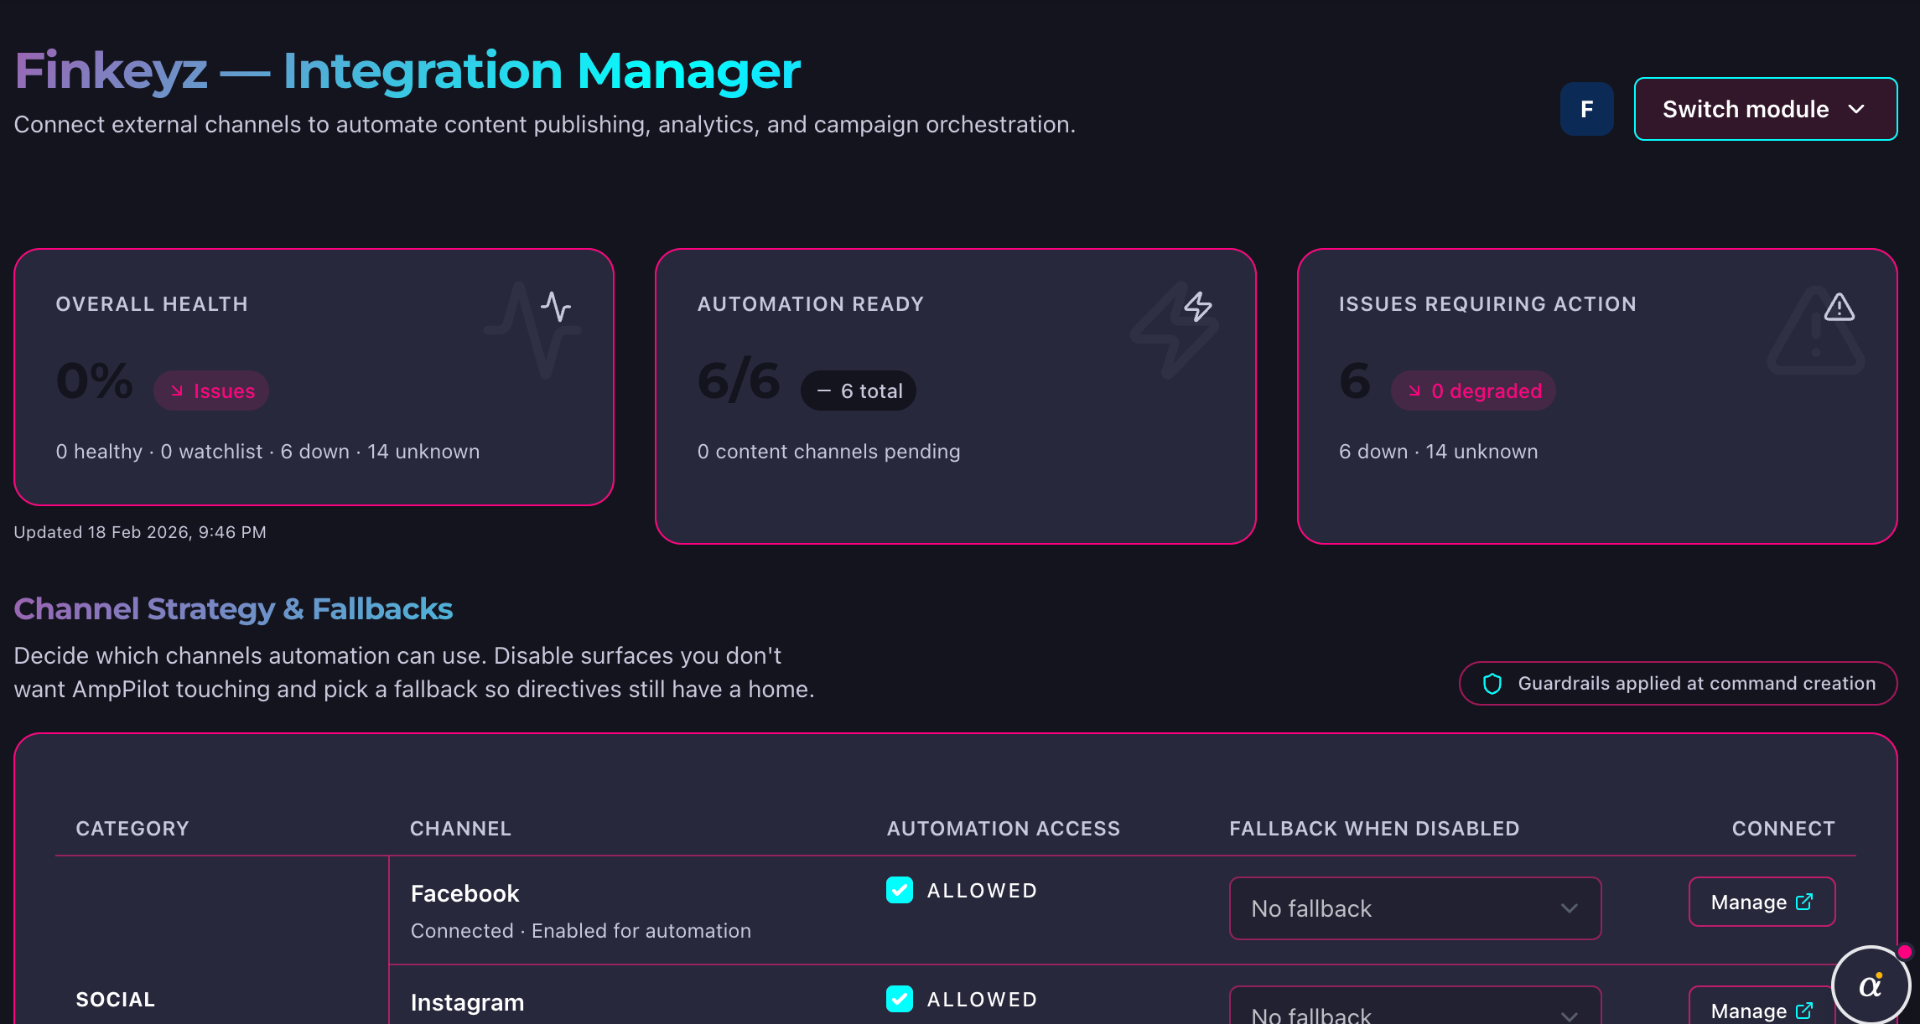The height and width of the screenshot is (1024, 1920).
Task: Click the pulse icon on Overall Health card
Action: [556, 305]
